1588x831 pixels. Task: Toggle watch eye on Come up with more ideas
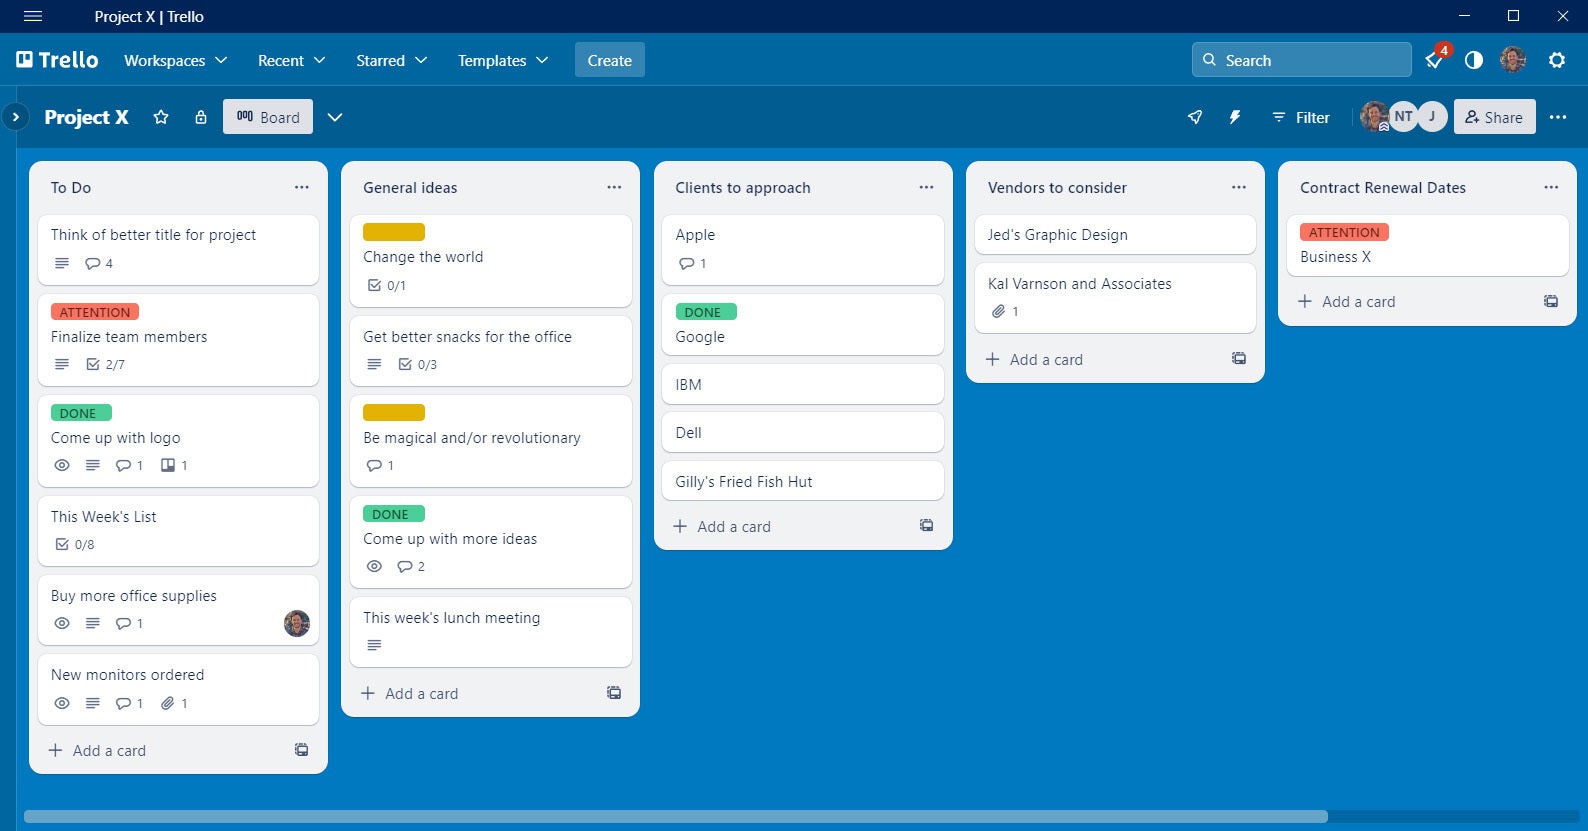coord(374,566)
